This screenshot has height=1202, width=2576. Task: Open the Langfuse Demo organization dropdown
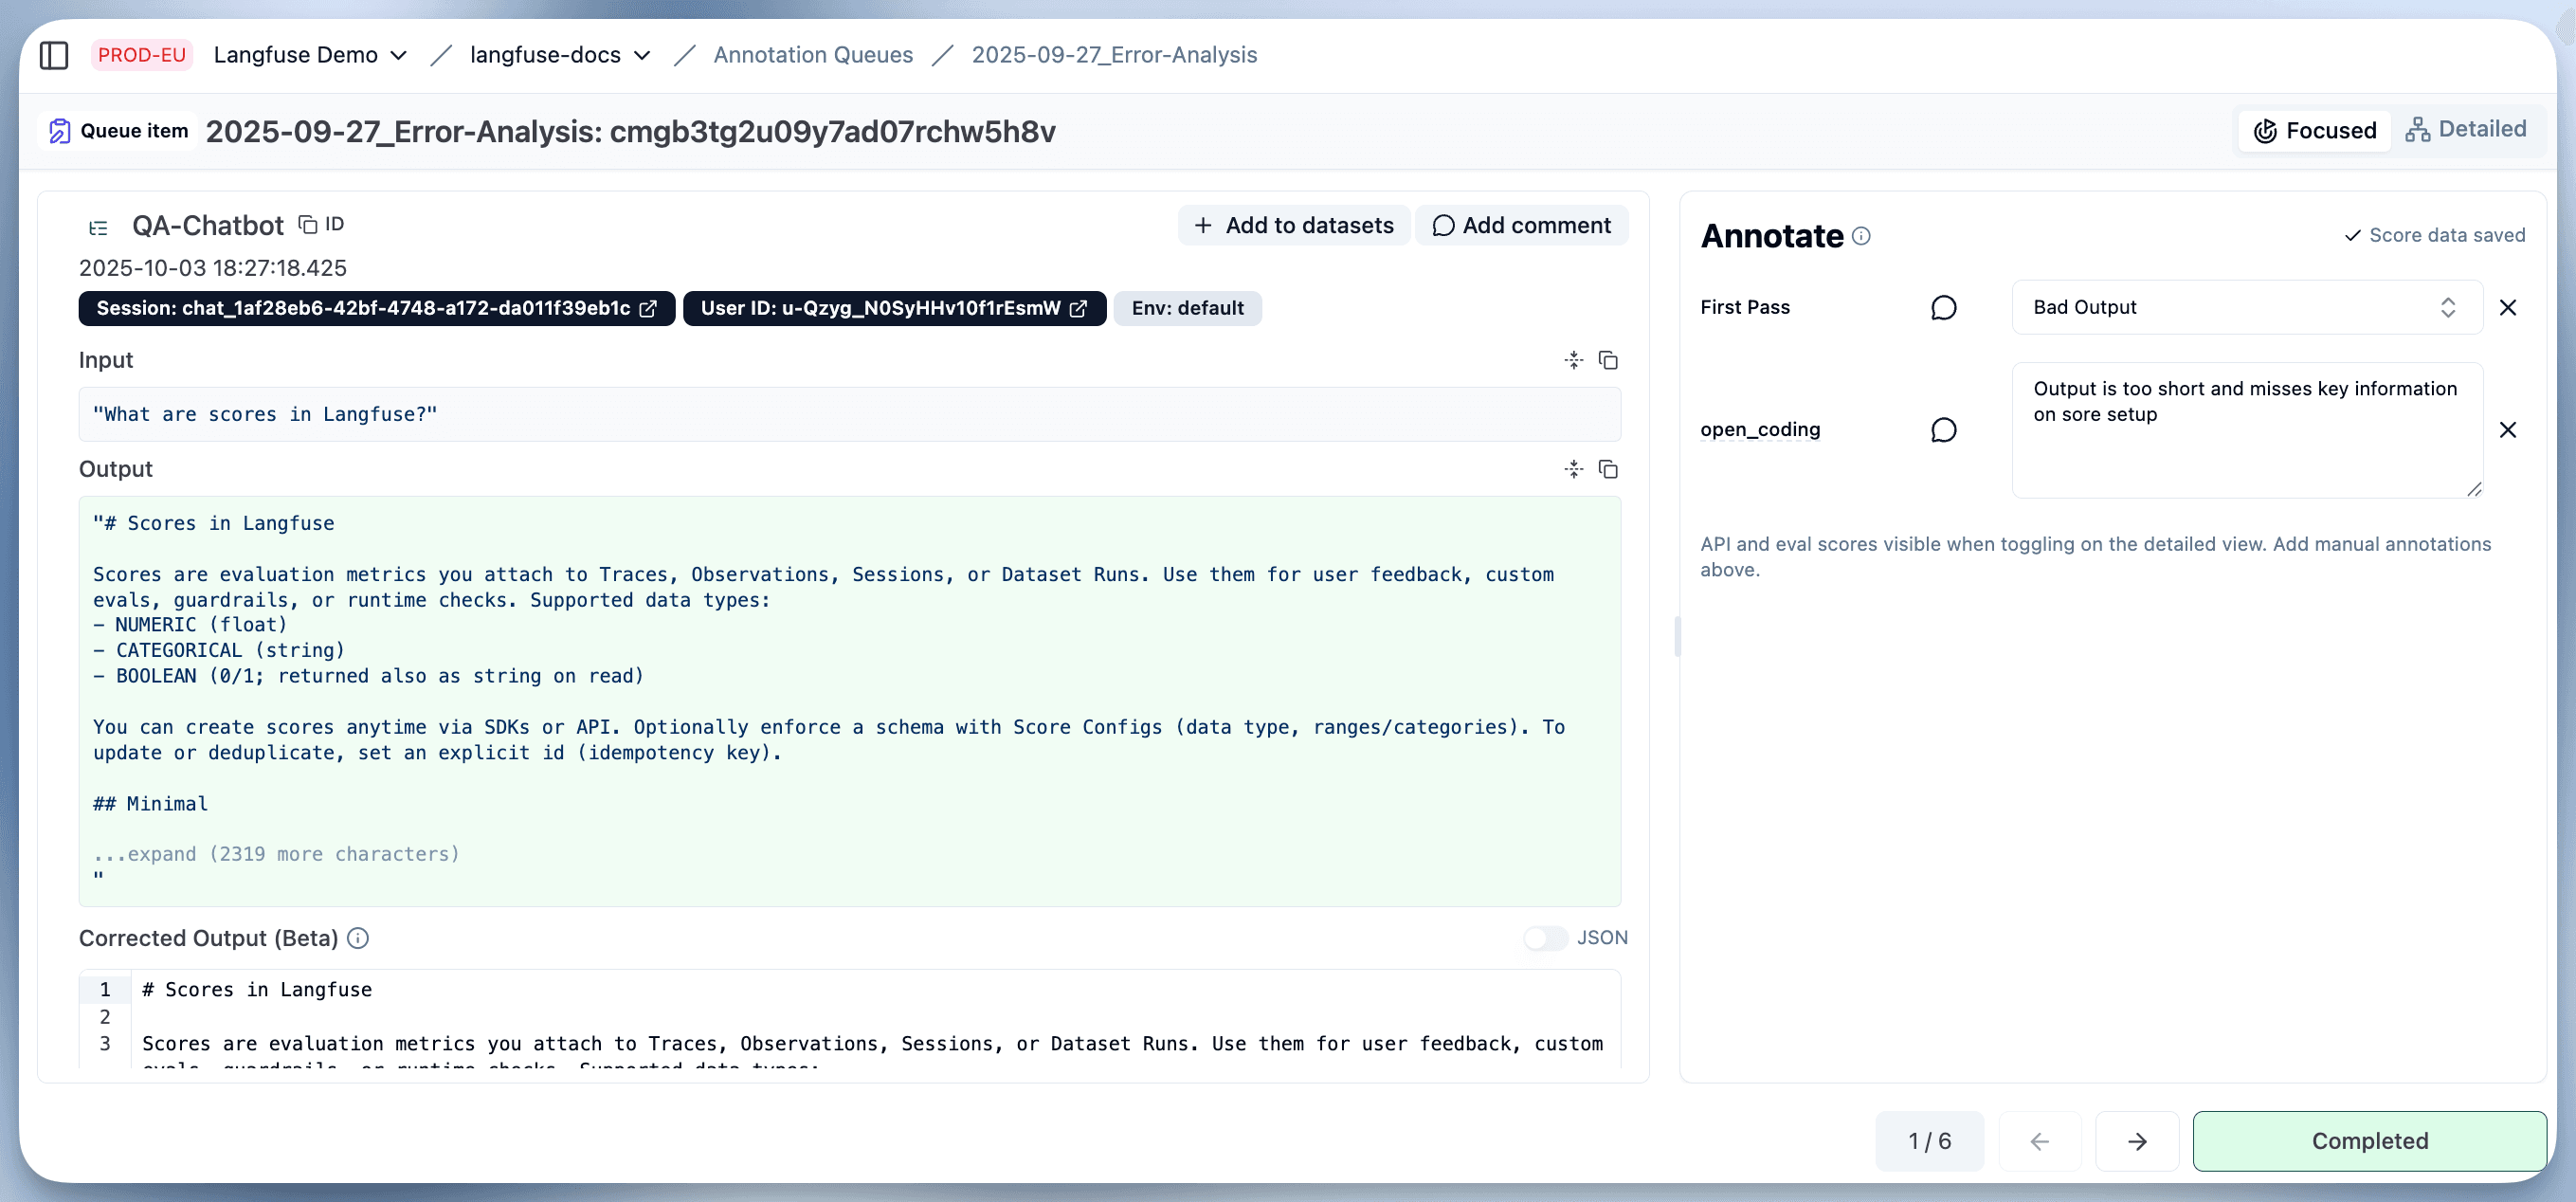(x=310, y=55)
